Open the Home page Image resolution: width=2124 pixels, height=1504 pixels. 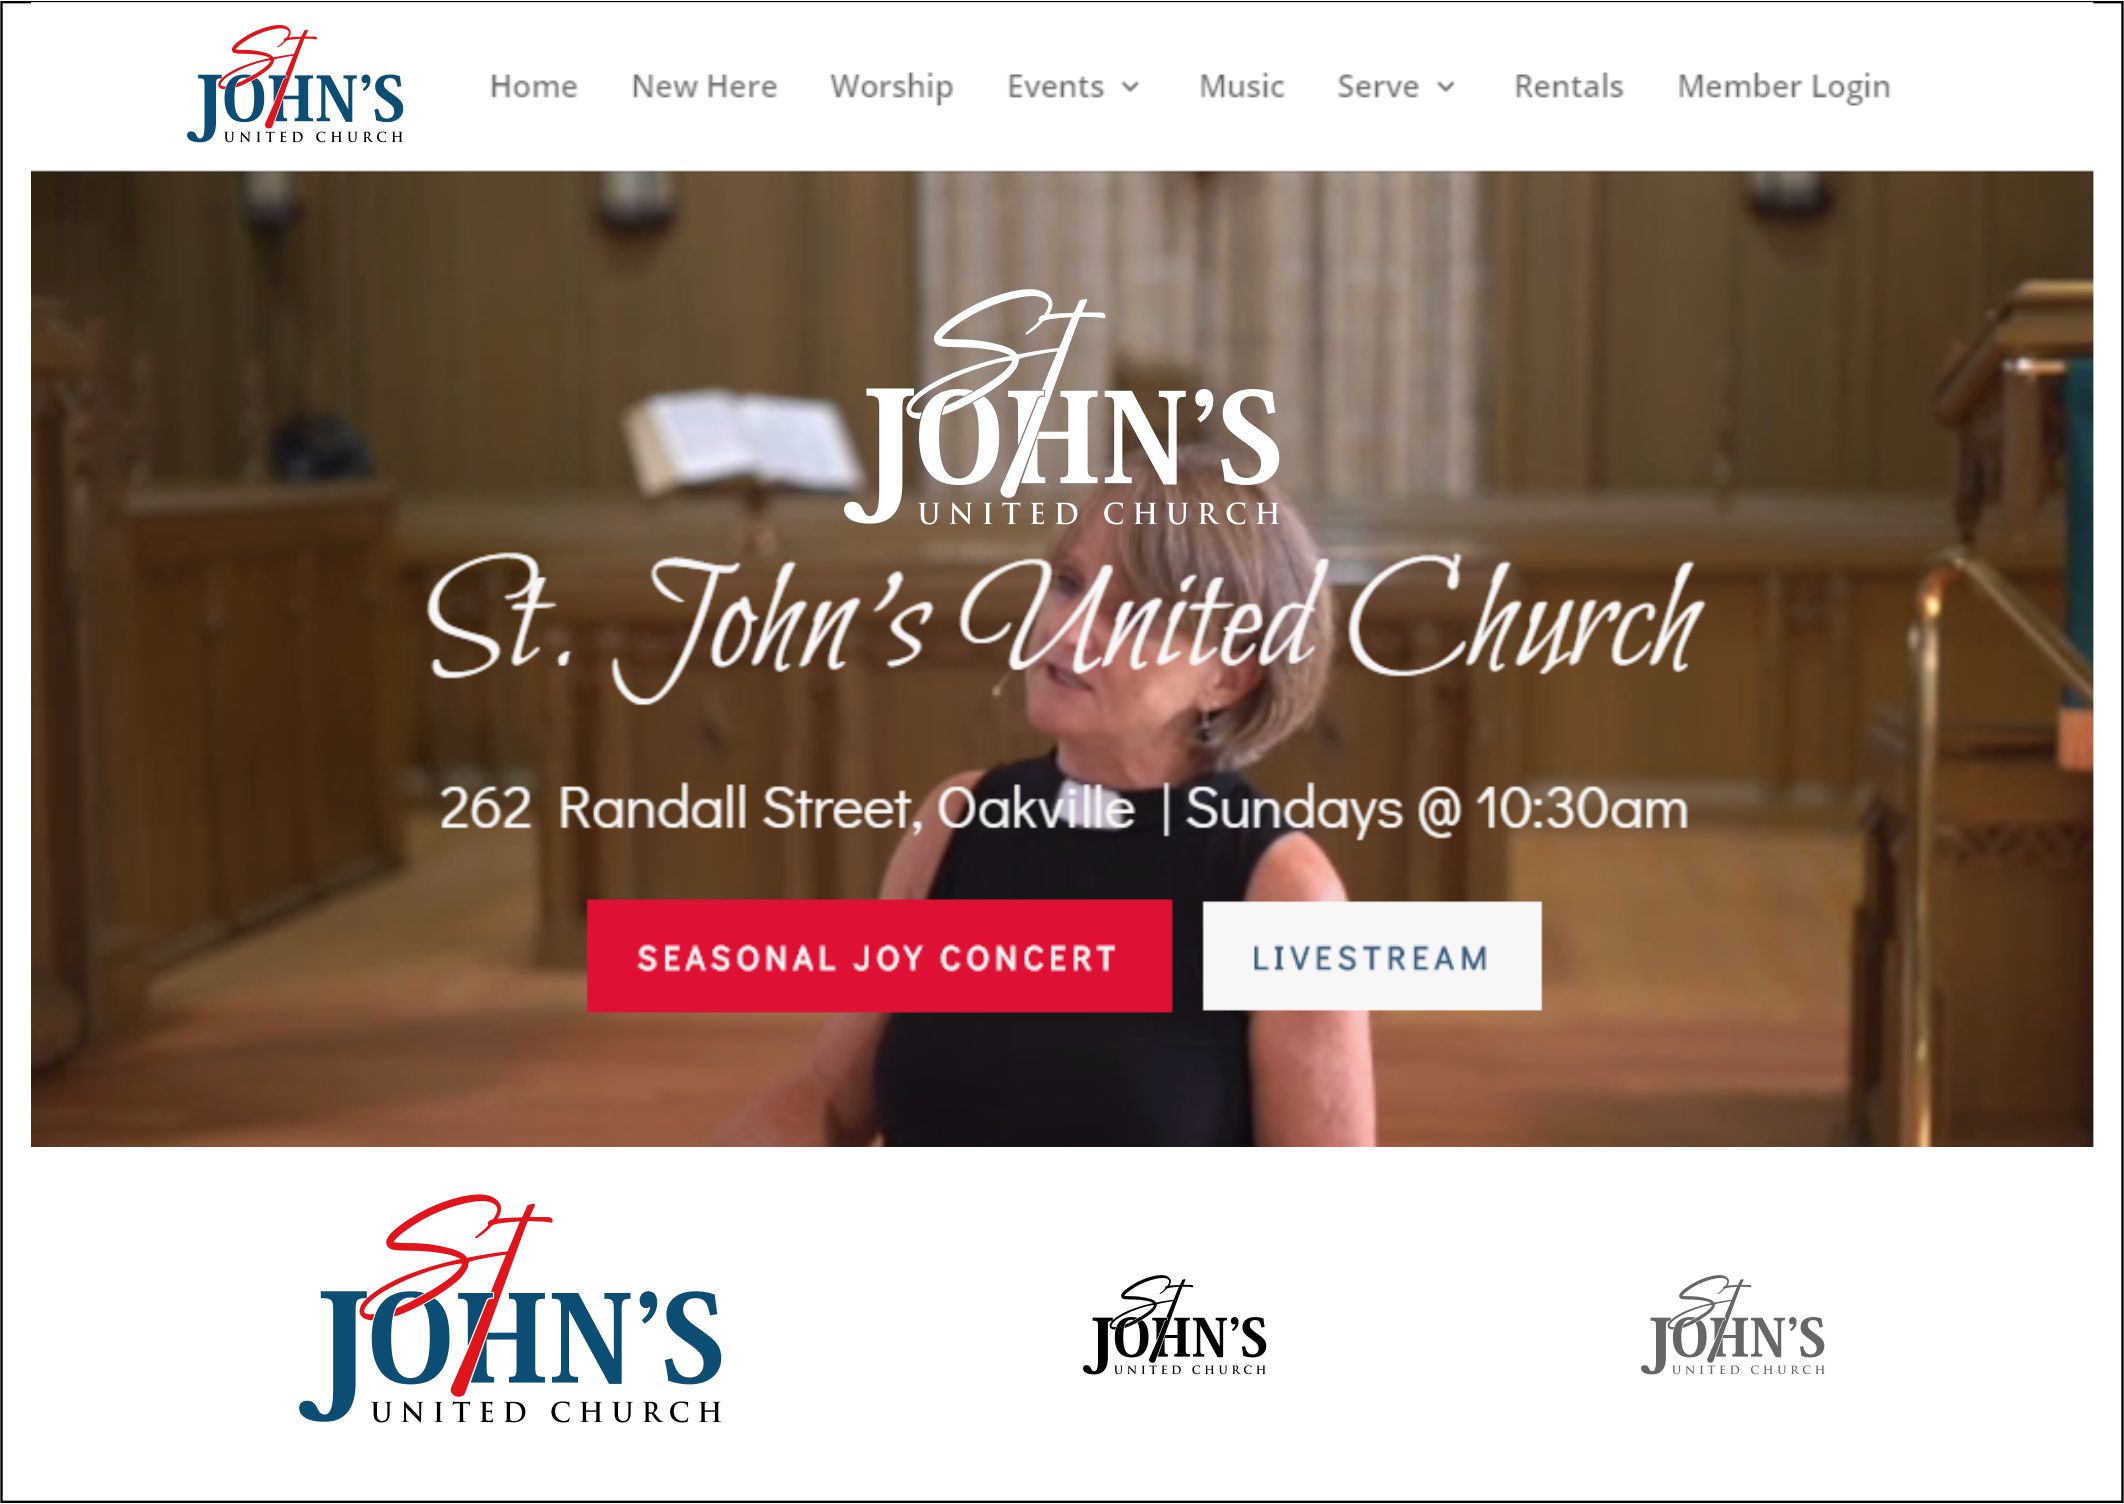pos(533,86)
